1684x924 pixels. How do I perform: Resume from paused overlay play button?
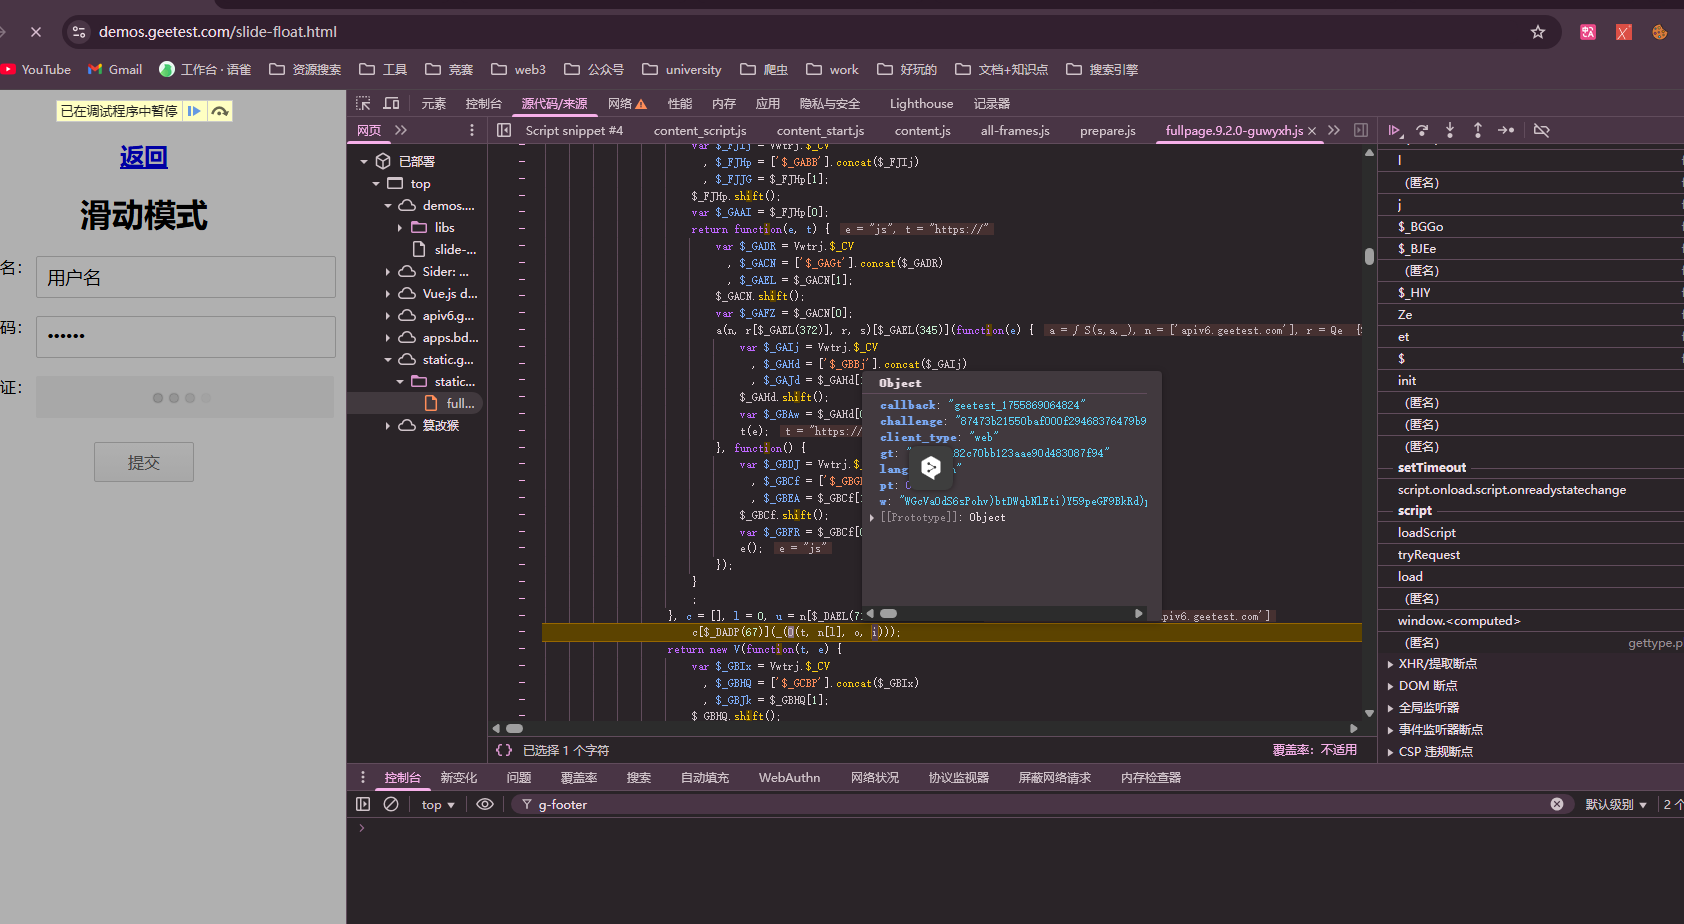click(194, 111)
